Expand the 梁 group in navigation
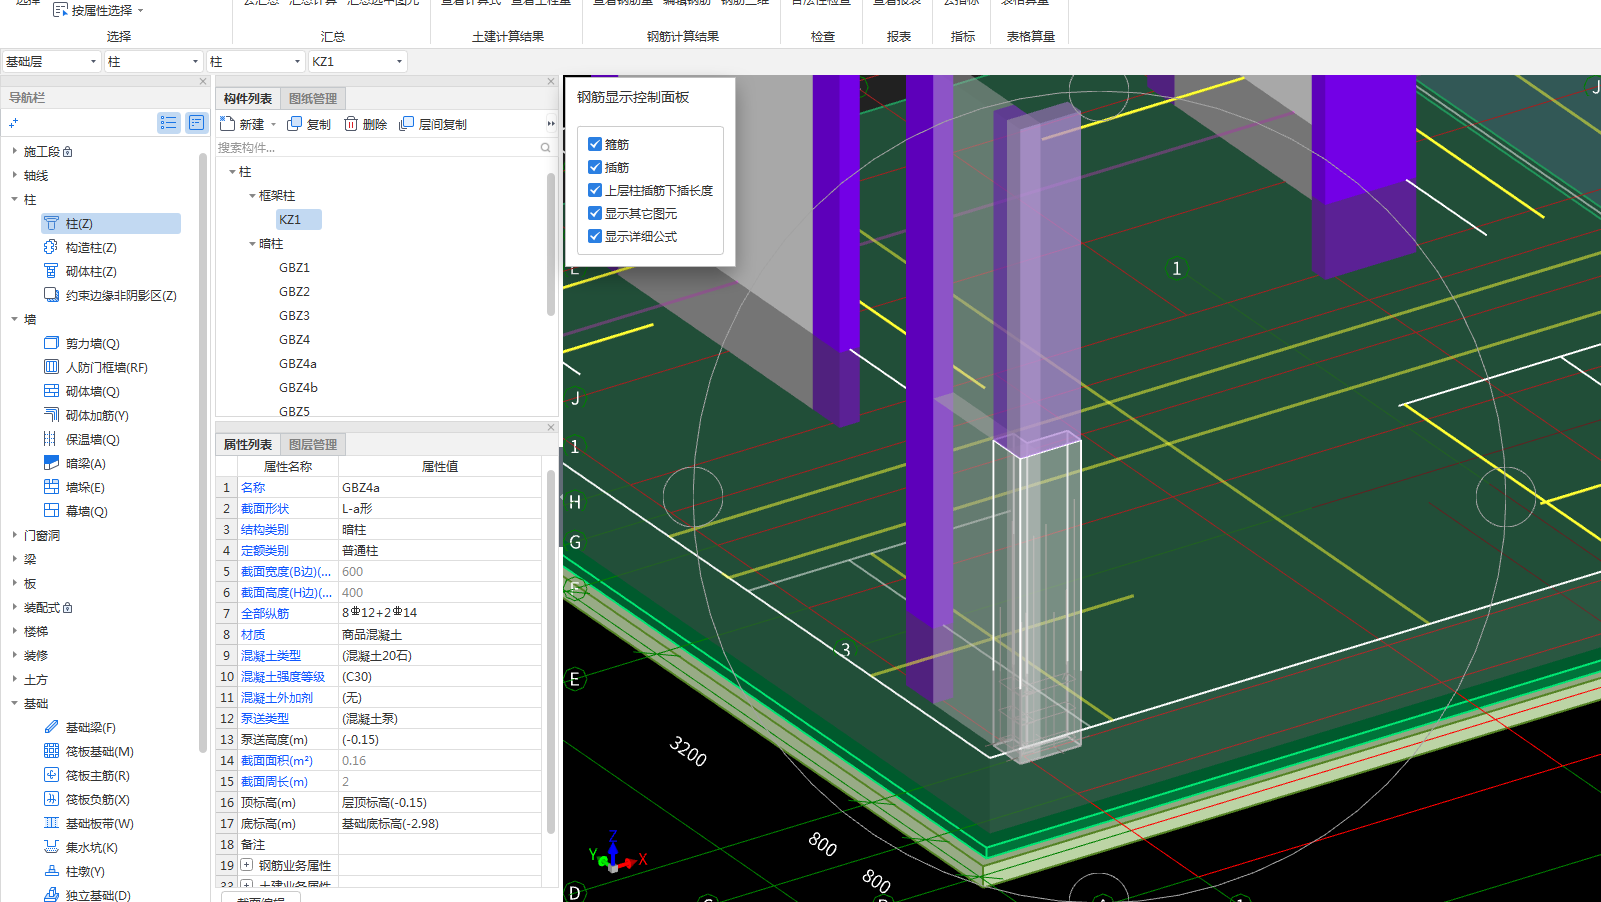This screenshot has height=902, width=1601. point(14,559)
